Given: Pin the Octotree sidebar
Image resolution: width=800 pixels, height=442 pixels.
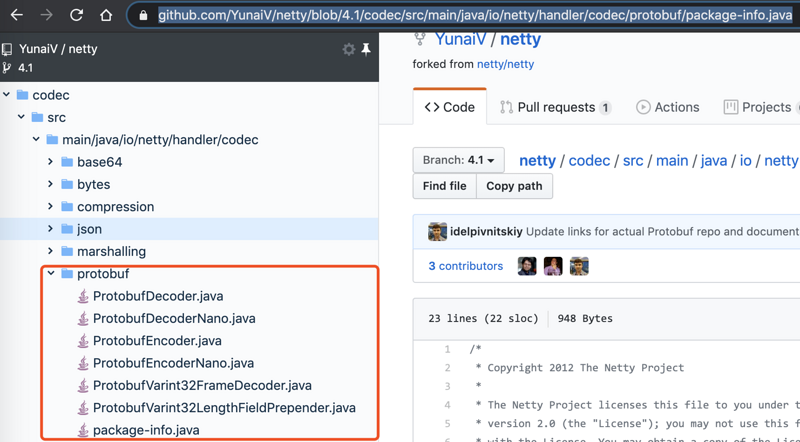Looking at the screenshot, I should point(366,49).
